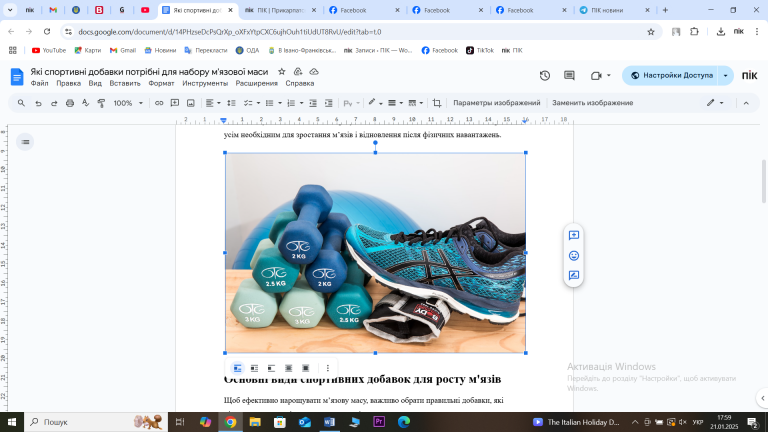This screenshot has height=432, width=768.
Task: Run spelling and grammar check
Action: 86,103
